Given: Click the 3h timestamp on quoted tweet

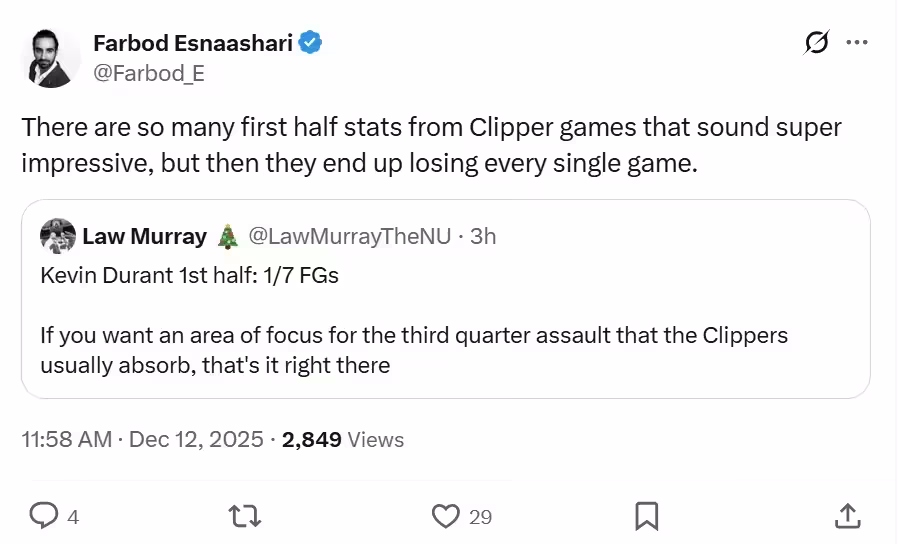Looking at the screenshot, I should (x=483, y=236).
